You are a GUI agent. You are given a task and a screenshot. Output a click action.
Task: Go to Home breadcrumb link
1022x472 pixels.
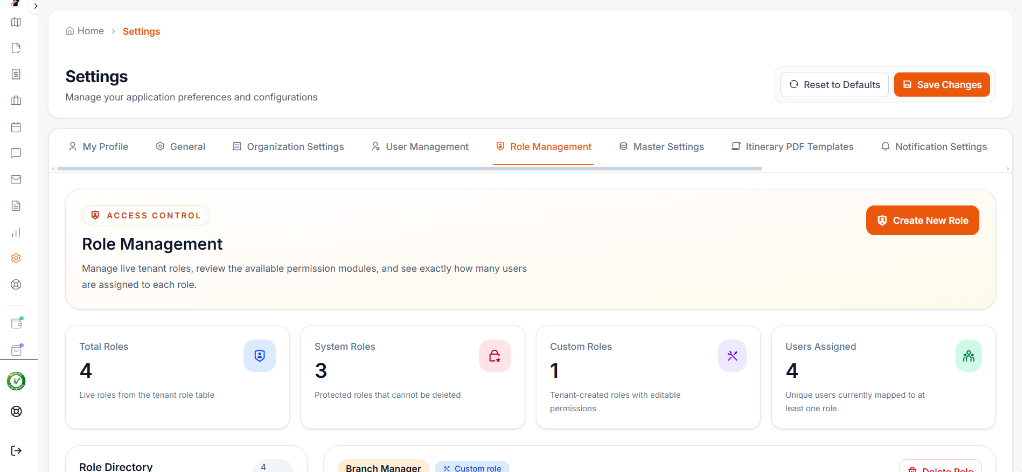coord(85,31)
